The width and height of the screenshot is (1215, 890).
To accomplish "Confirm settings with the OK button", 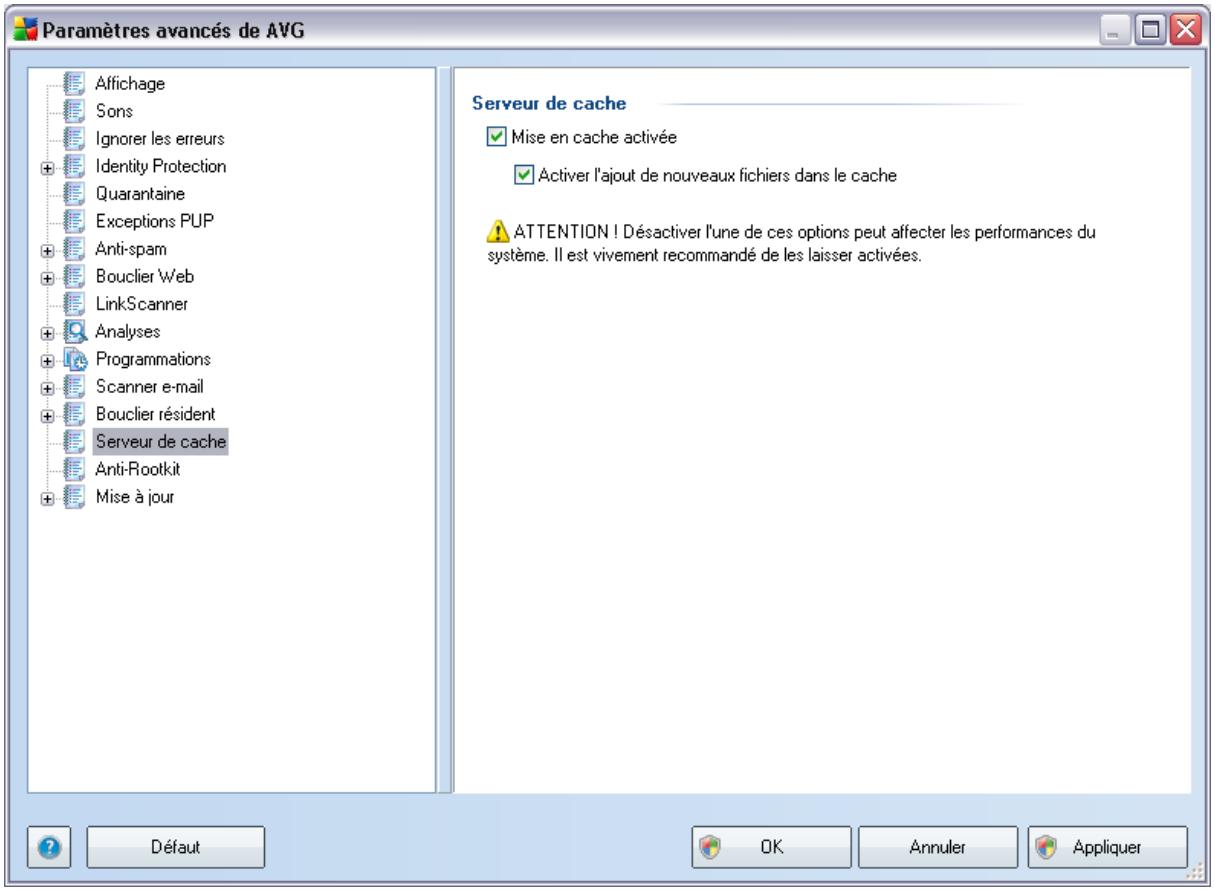I will pos(771,846).
